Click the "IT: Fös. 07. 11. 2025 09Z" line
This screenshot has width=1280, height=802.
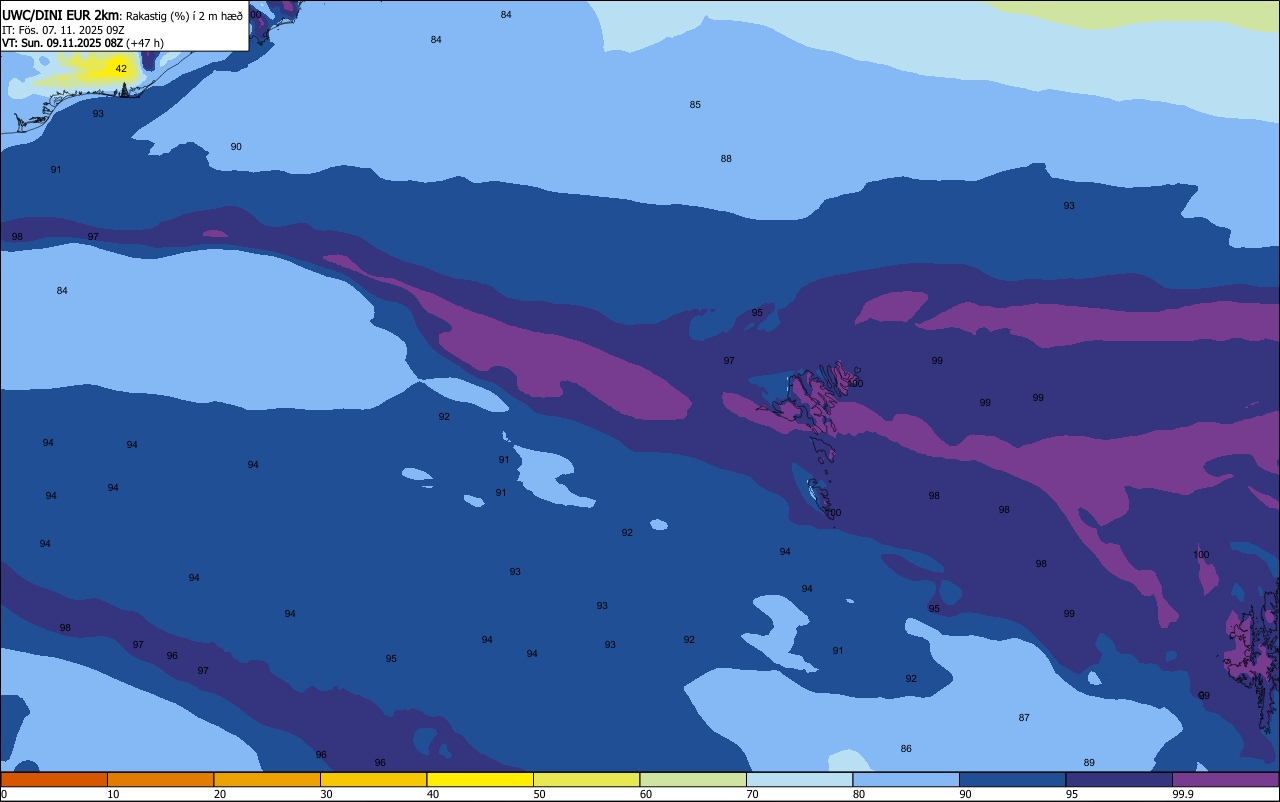63,30
